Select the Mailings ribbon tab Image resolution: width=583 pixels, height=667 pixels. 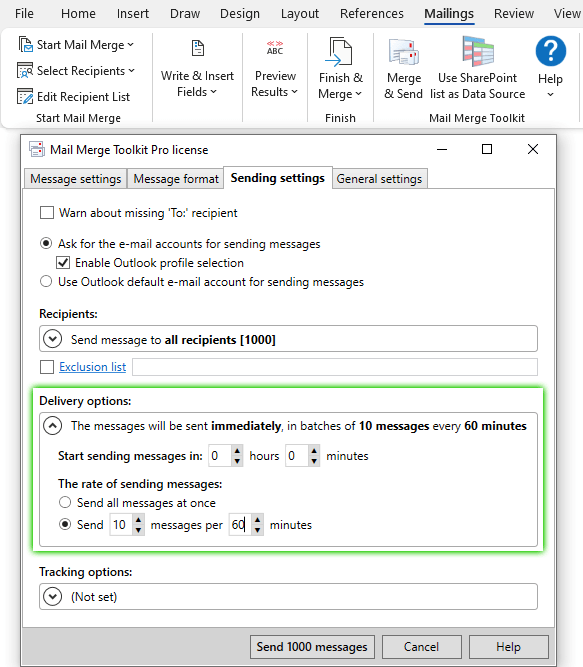449,14
